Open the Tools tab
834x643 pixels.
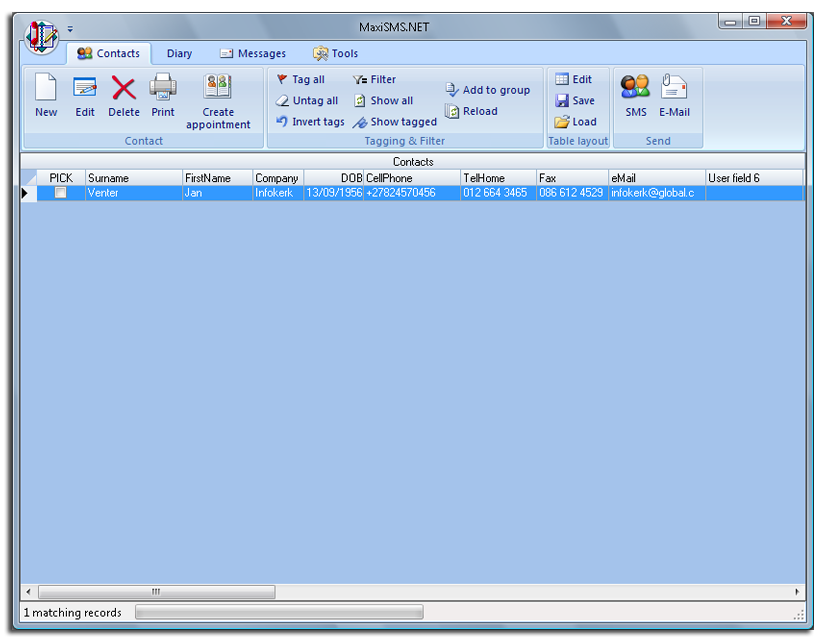(336, 53)
